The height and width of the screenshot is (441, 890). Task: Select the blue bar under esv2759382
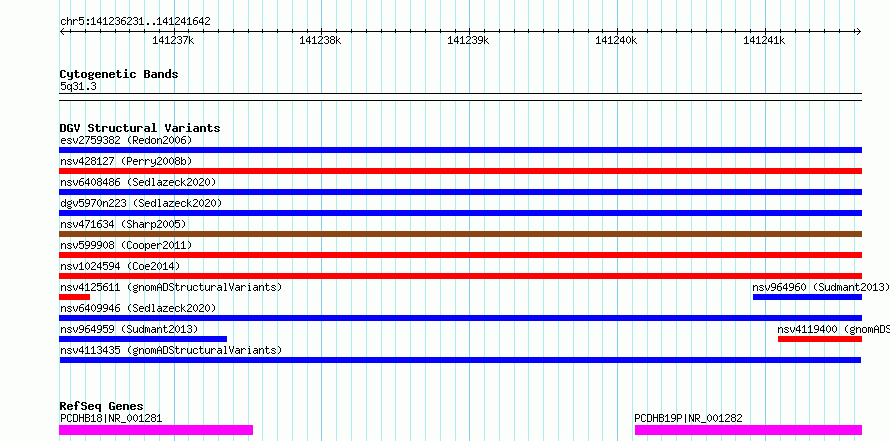[460, 150]
